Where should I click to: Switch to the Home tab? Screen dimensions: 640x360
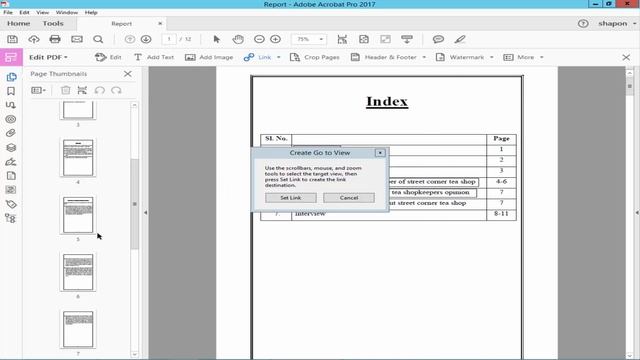tap(18, 24)
